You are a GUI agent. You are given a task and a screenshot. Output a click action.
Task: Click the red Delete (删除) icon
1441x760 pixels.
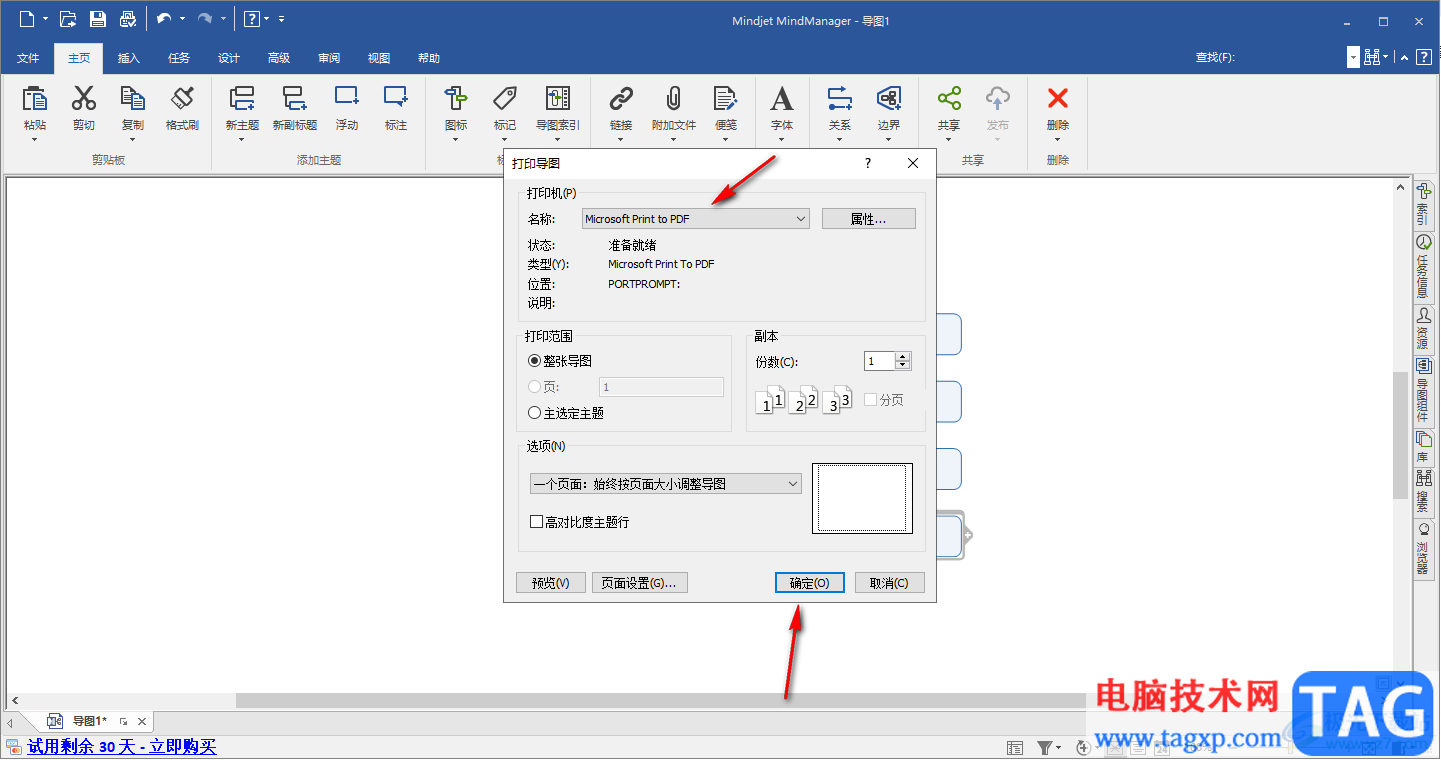pos(1058,99)
